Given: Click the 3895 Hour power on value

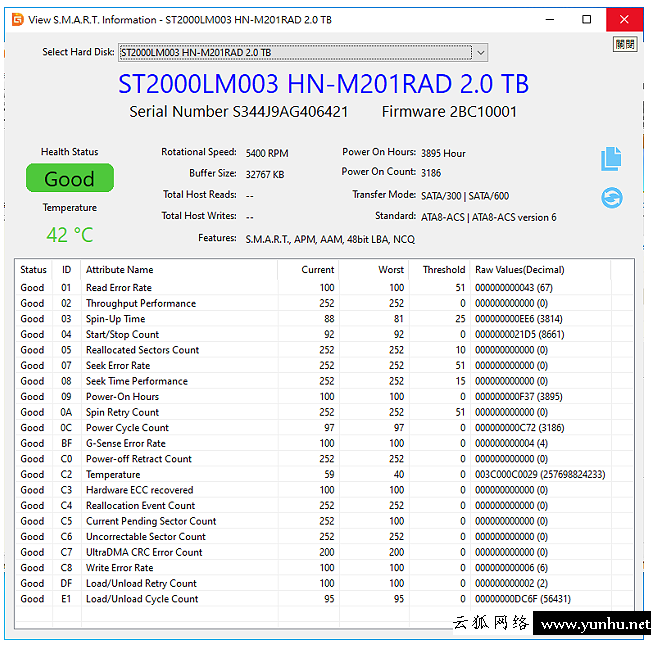Looking at the screenshot, I should point(443,153).
